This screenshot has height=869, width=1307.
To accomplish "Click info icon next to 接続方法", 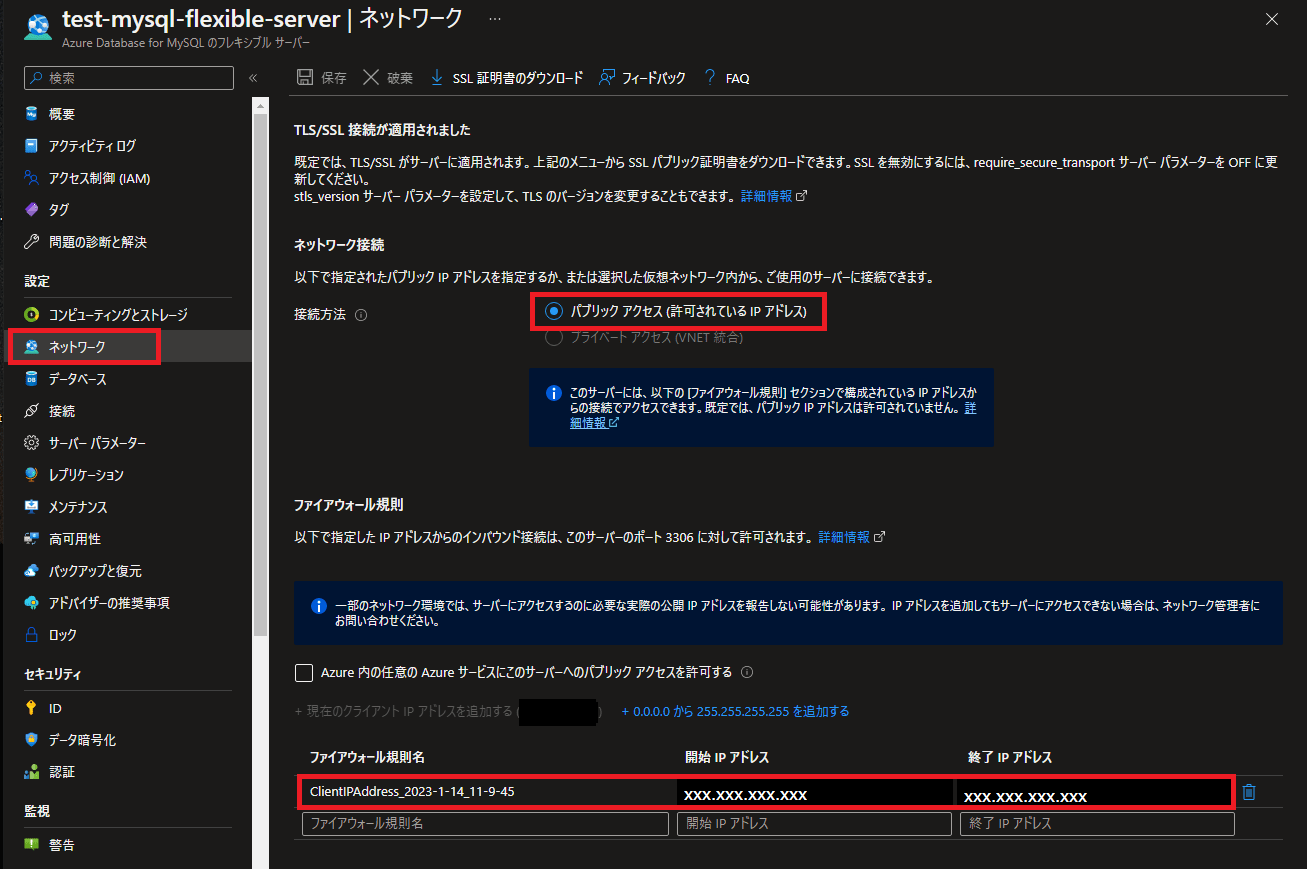I will (x=362, y=315).
